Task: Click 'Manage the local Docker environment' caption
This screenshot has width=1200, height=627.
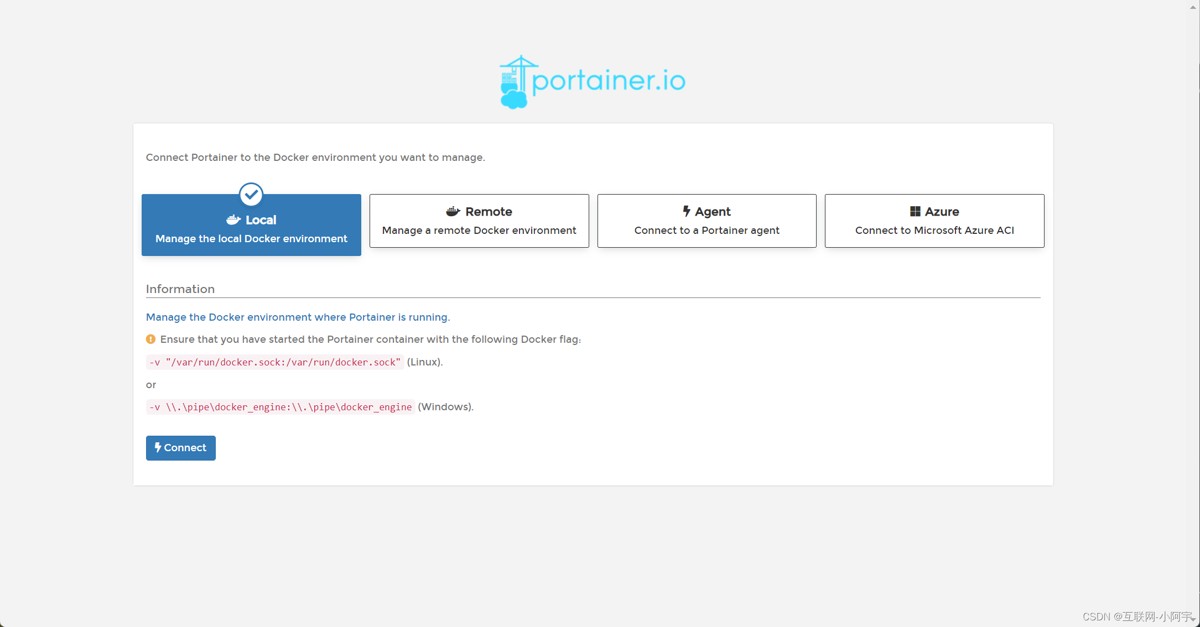Action: coord(251,239)
